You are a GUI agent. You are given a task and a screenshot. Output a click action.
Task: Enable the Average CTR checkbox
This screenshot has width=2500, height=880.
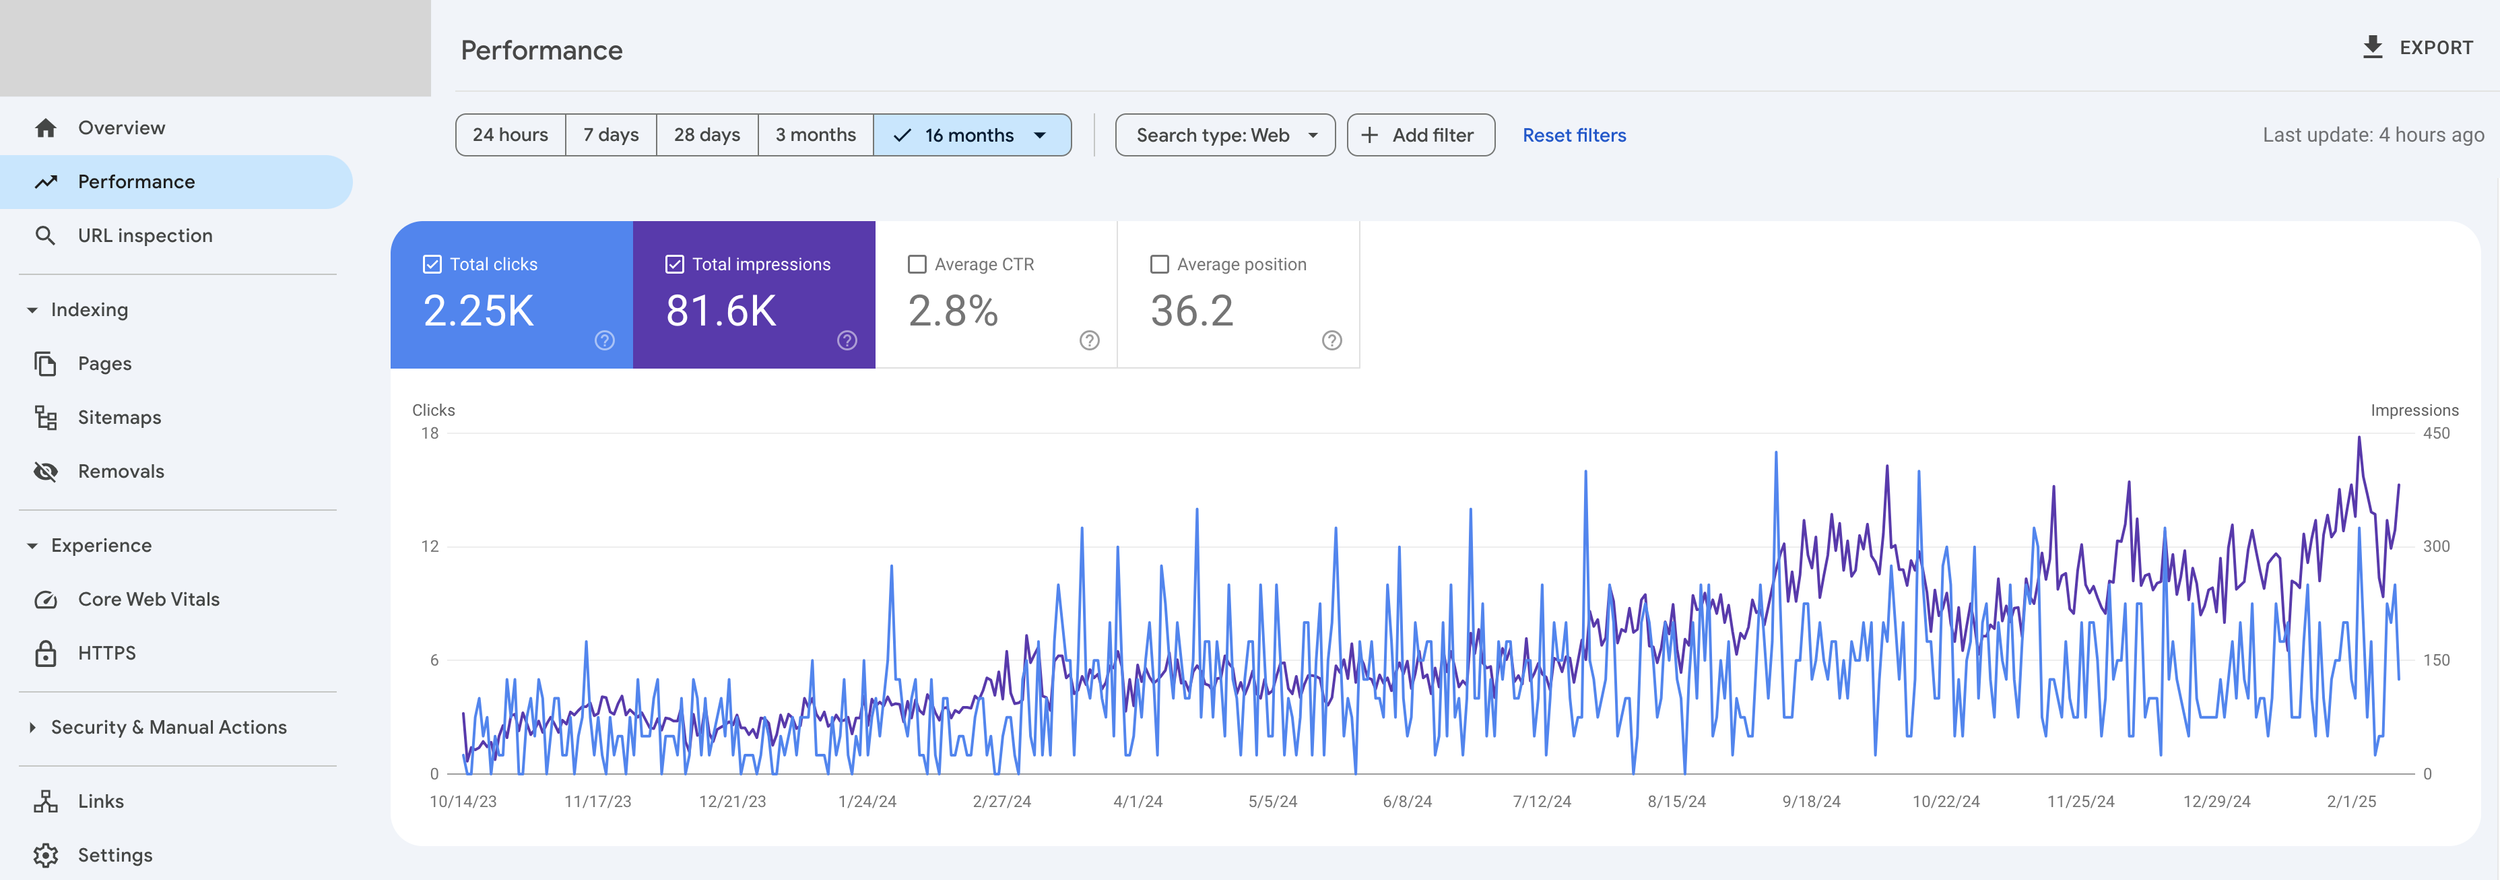(917, 264)
